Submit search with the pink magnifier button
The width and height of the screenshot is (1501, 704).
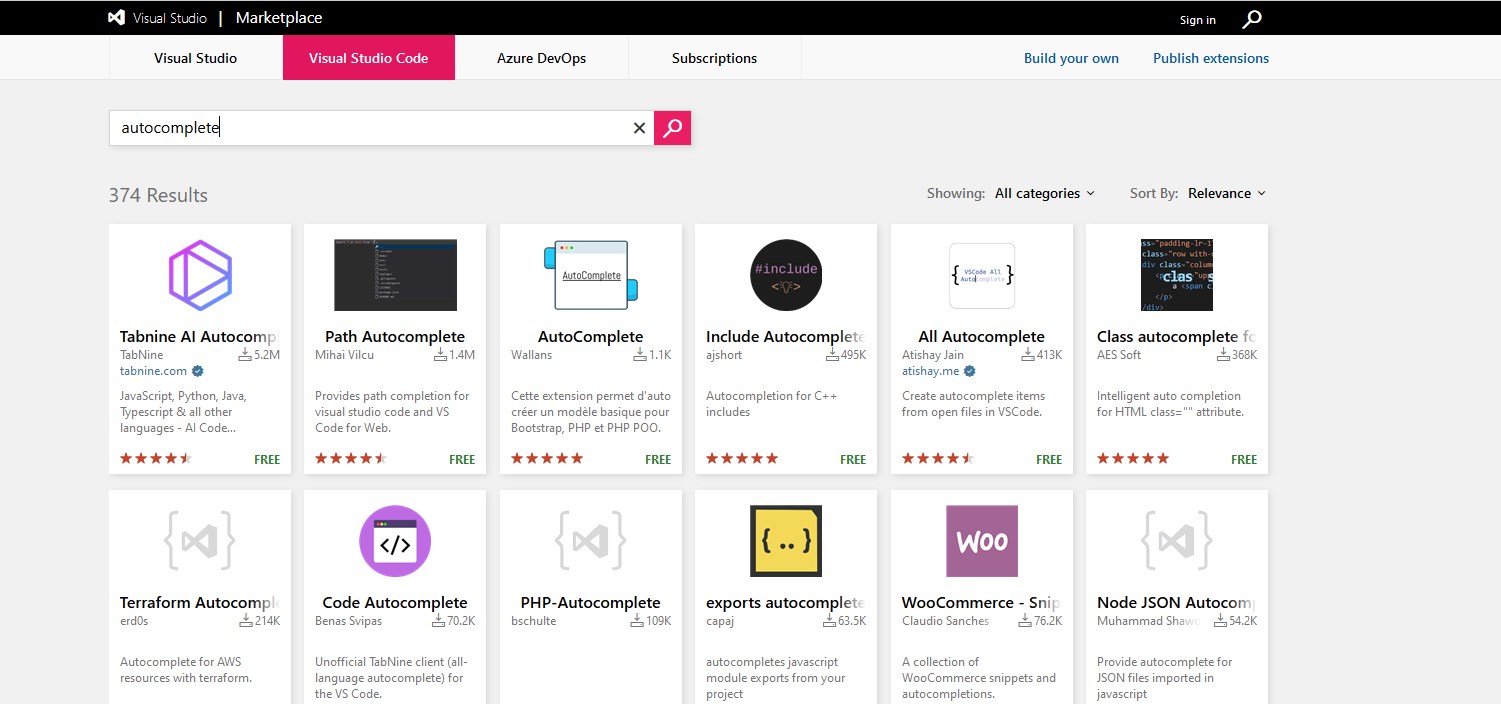pos(673,128)
